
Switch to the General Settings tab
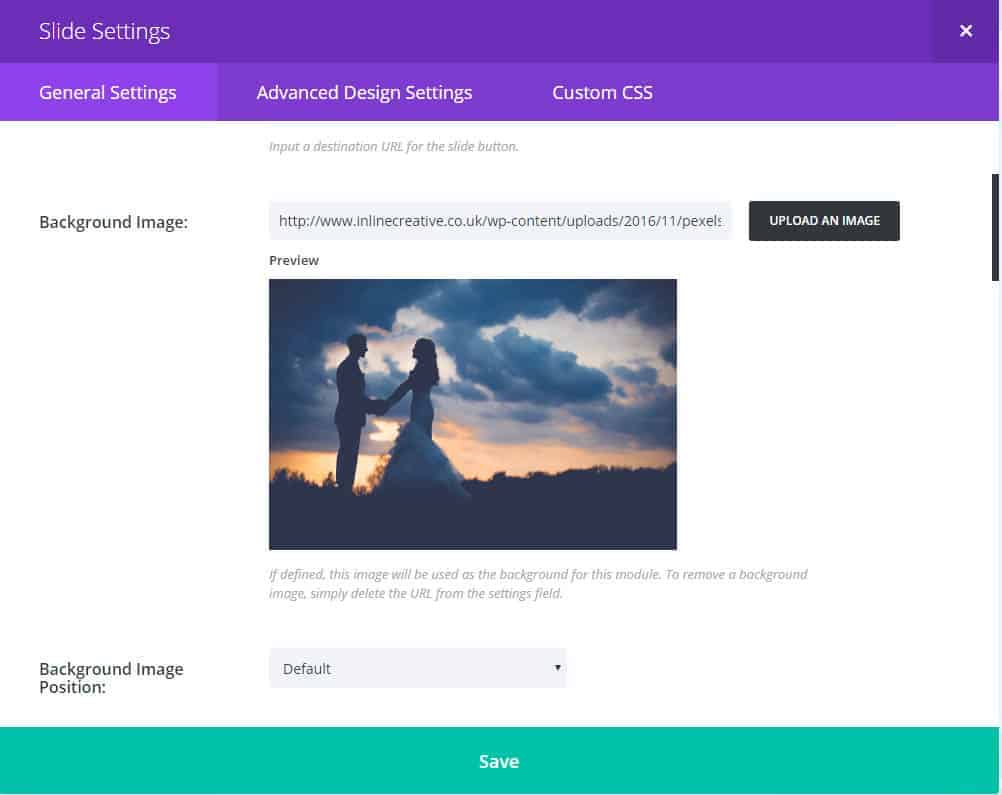point(108,92)
